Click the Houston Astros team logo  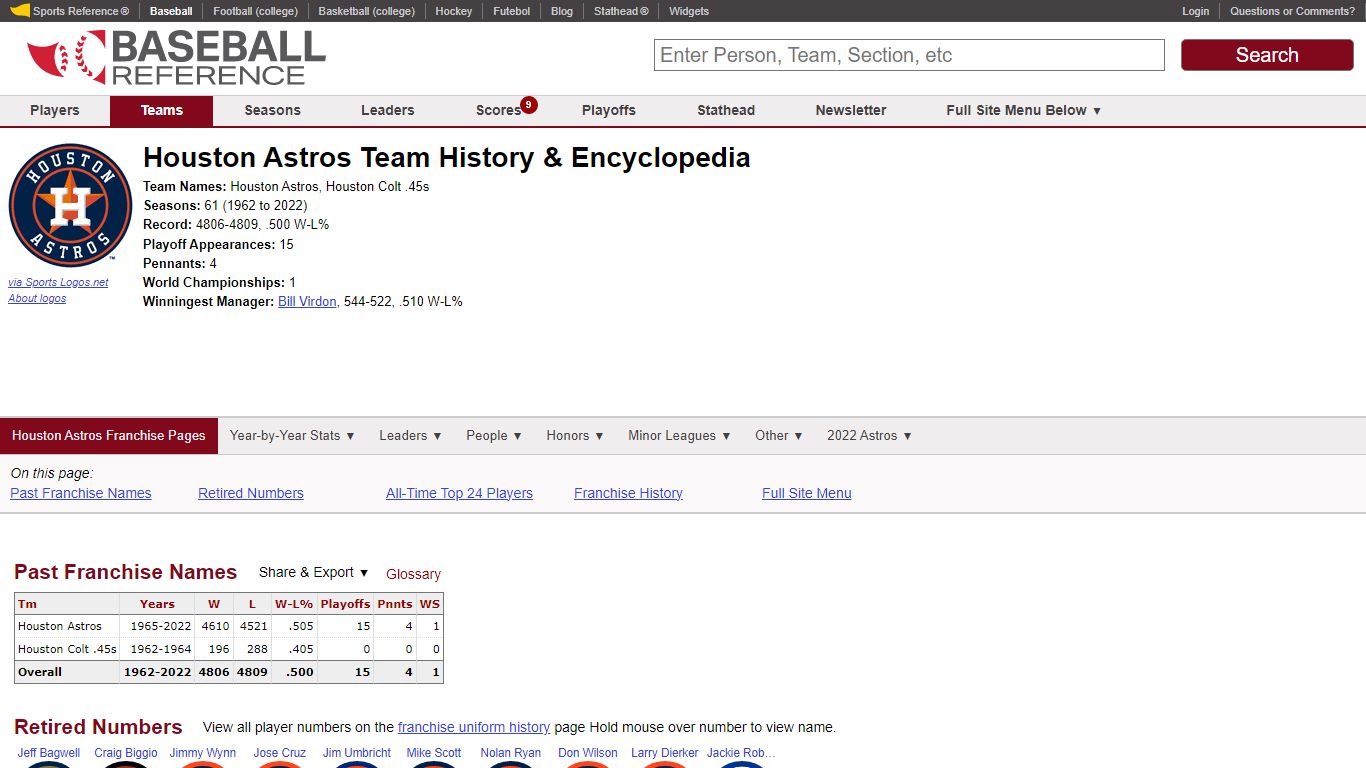tap(70, 205)
